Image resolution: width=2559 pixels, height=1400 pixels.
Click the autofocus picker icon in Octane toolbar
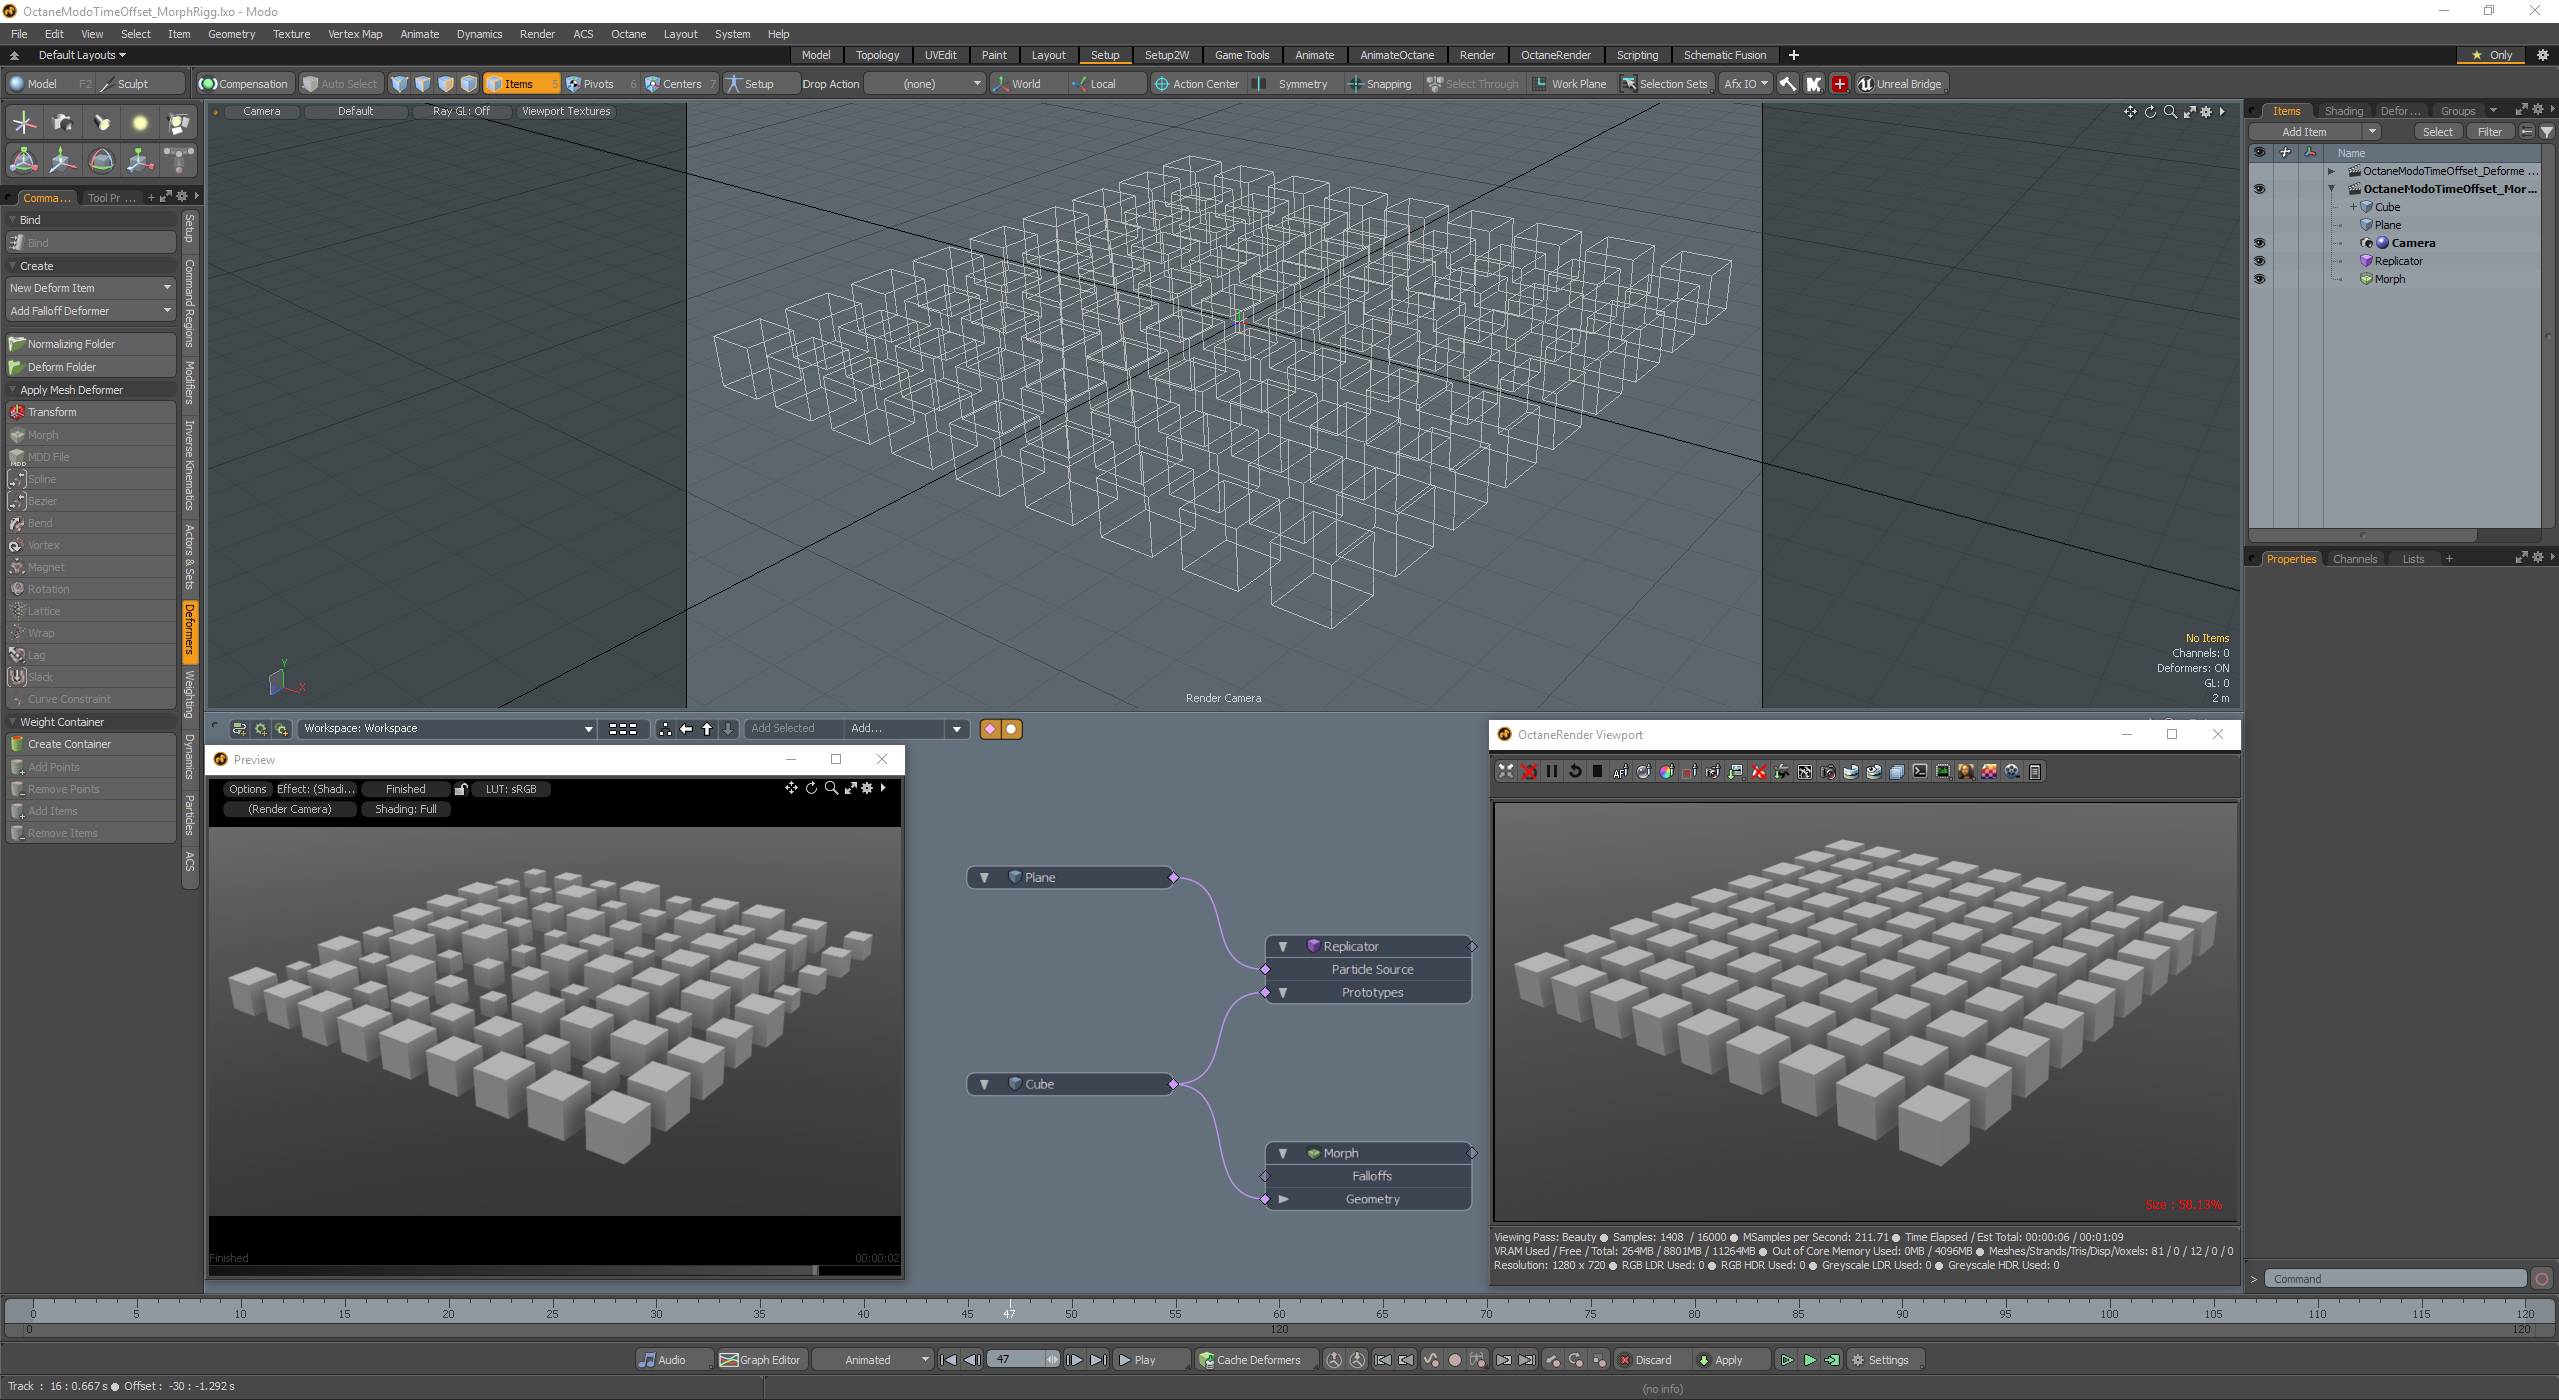coord(1620,771)
